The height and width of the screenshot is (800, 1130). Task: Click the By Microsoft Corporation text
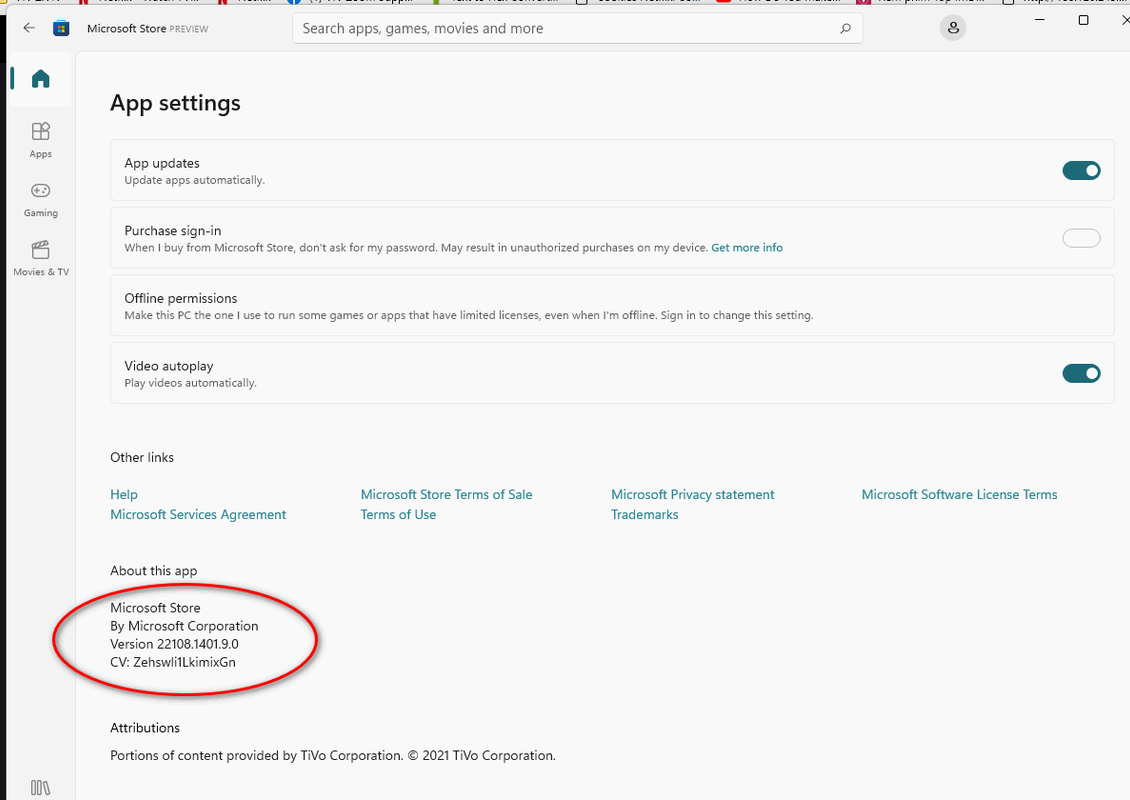pos(184,626)
